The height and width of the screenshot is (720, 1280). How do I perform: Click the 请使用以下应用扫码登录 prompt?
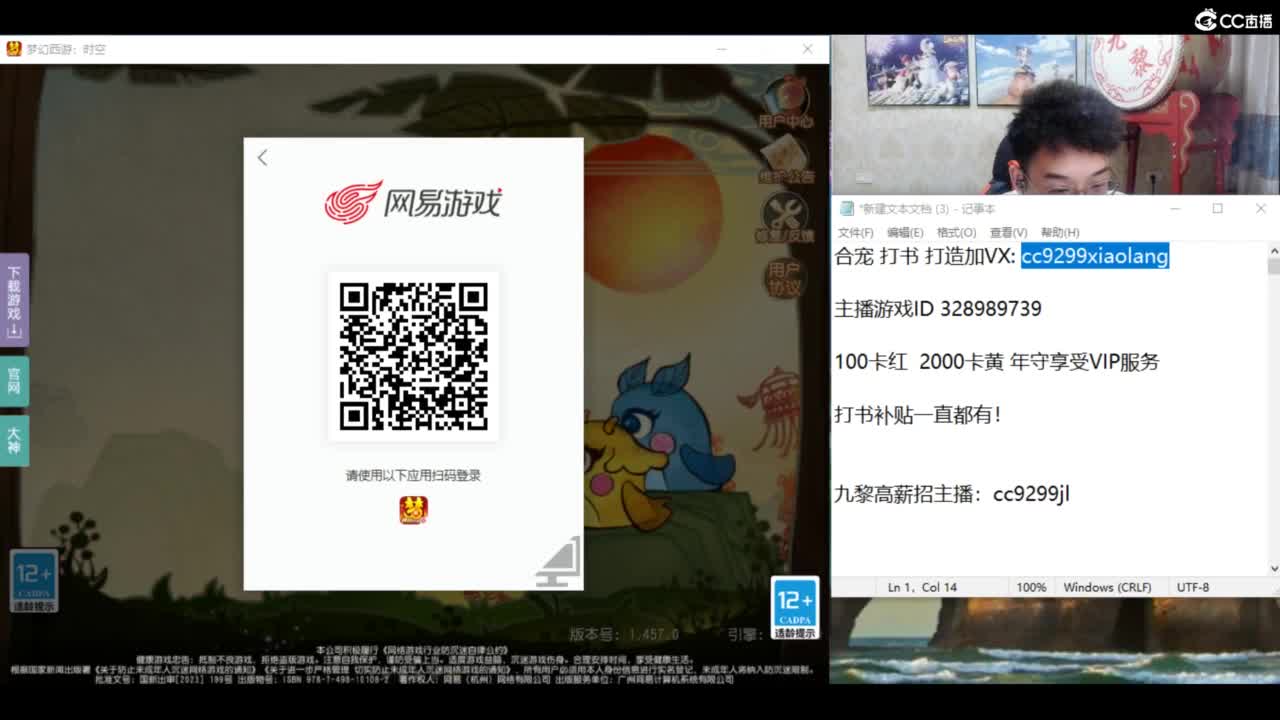pyautogui.click(x=413, y=475)
